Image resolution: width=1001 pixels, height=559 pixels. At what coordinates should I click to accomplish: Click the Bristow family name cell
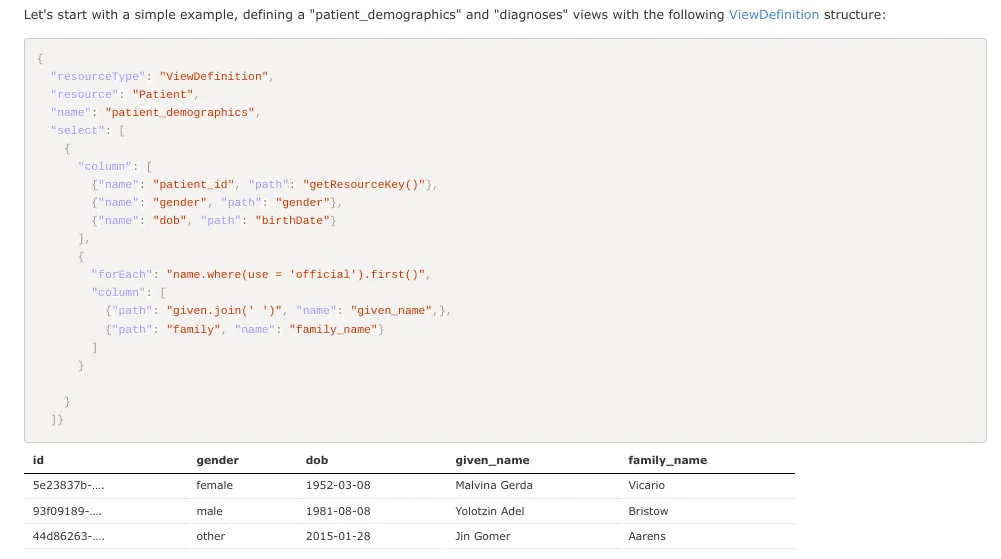pyautogui.click(x=648, y=511)
